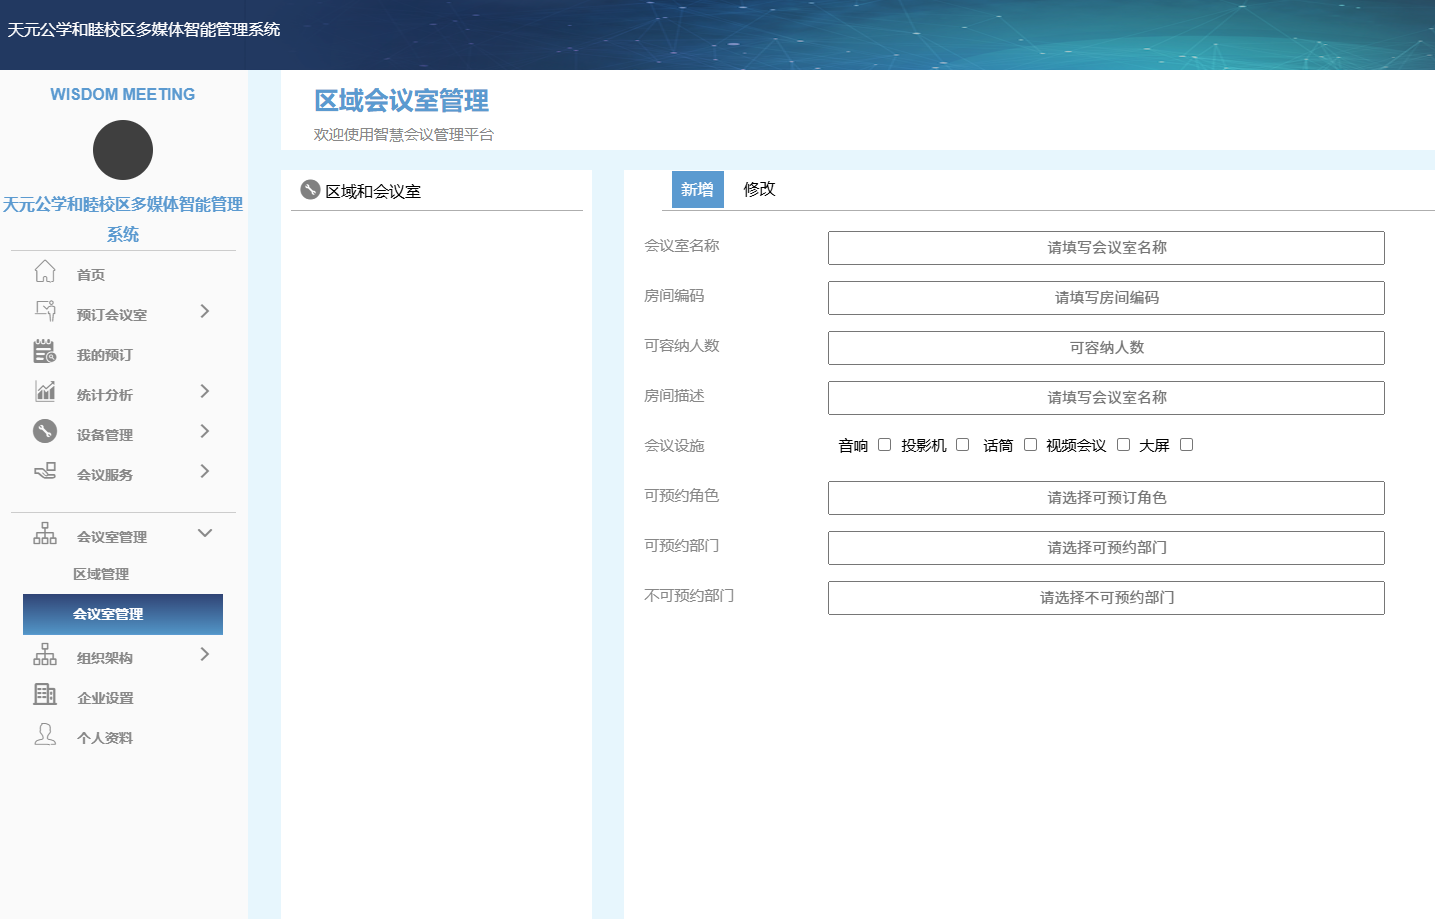Open 区域管理 in the sidebar
This screenshot has height=919, width=1435.
point(101,574)
